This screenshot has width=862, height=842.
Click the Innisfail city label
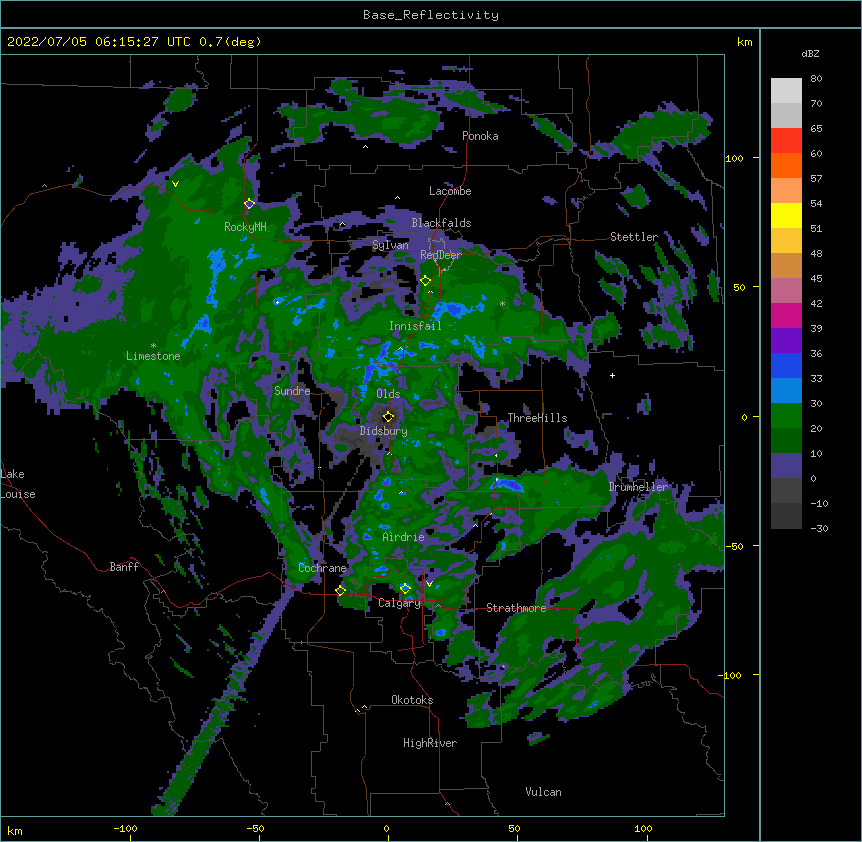pos(415,326)
